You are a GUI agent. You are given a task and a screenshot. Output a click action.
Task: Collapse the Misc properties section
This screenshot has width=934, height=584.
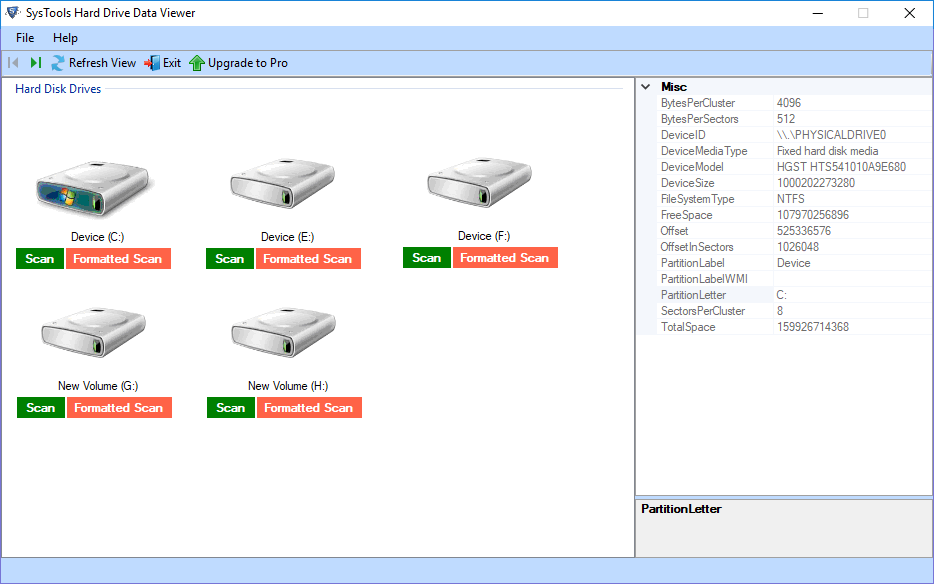(x=646, y=87)
